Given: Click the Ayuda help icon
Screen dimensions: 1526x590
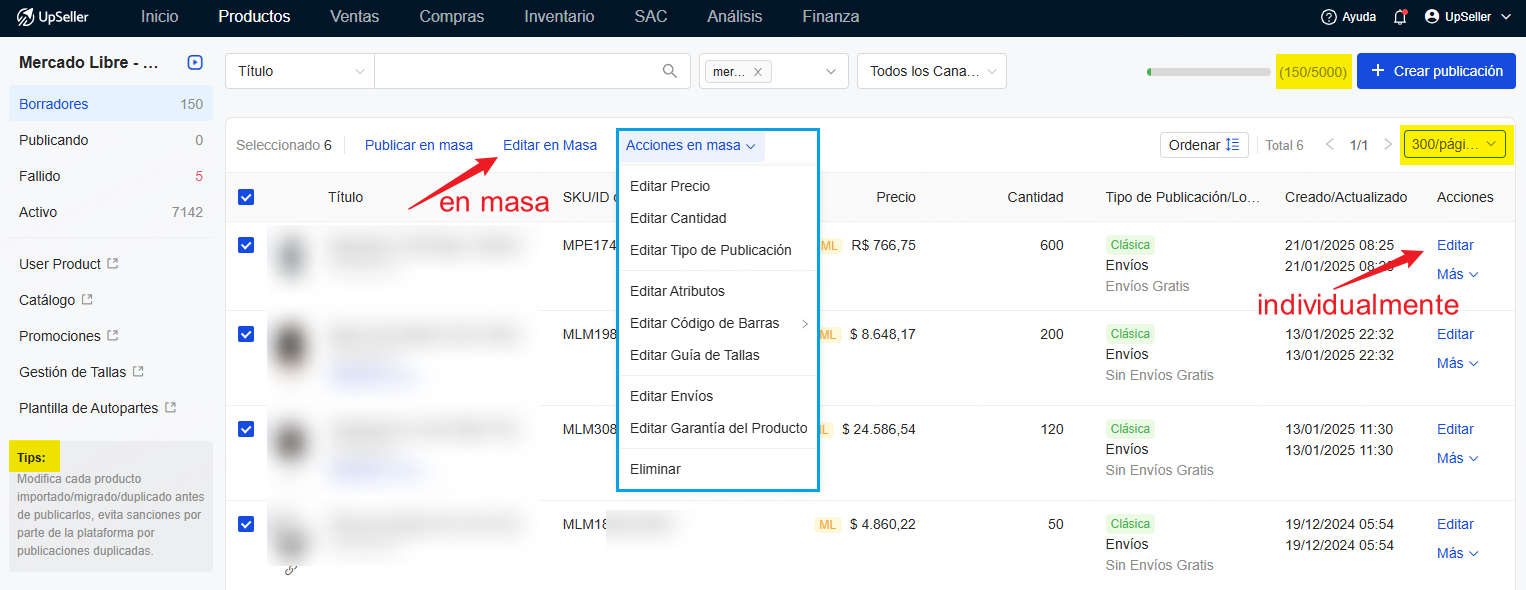Looking at the screenshot, I should pos(1328,17).
